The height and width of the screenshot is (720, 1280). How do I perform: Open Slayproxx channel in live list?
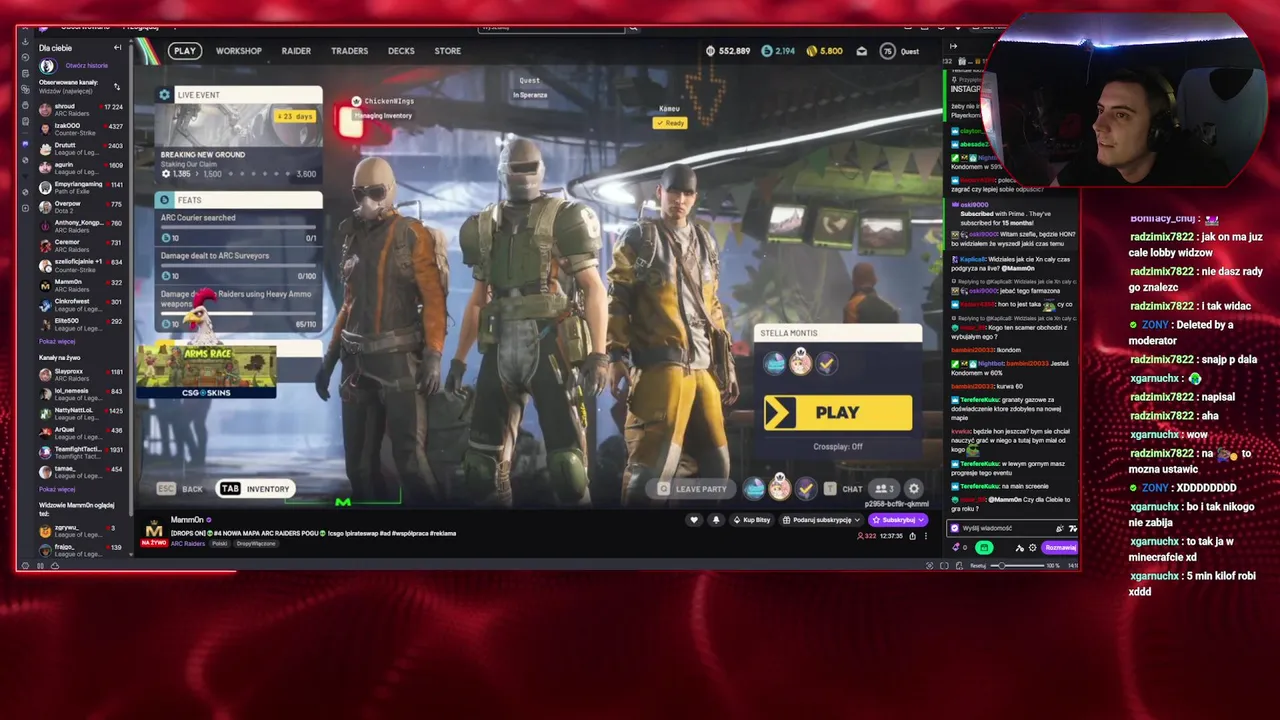tap(80, 374)
